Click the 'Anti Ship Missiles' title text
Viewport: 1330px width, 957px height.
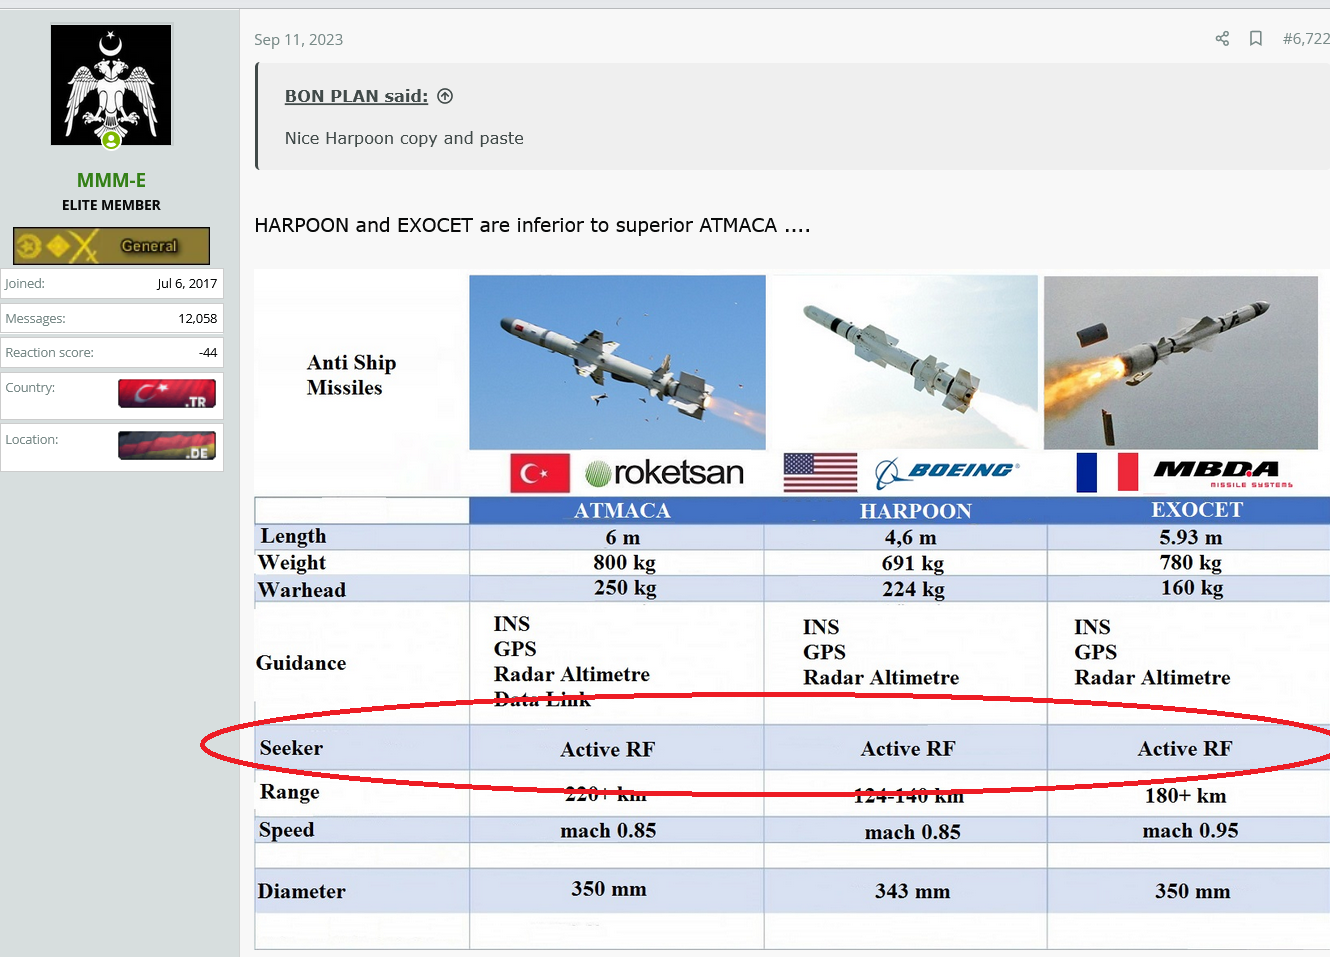[x=350, y=375]
